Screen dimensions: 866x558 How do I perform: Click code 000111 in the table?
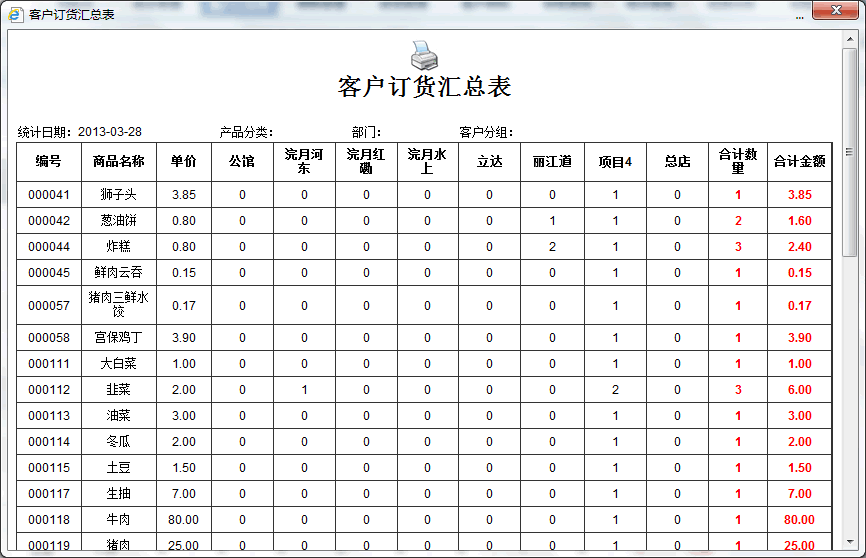pos(49,364)
